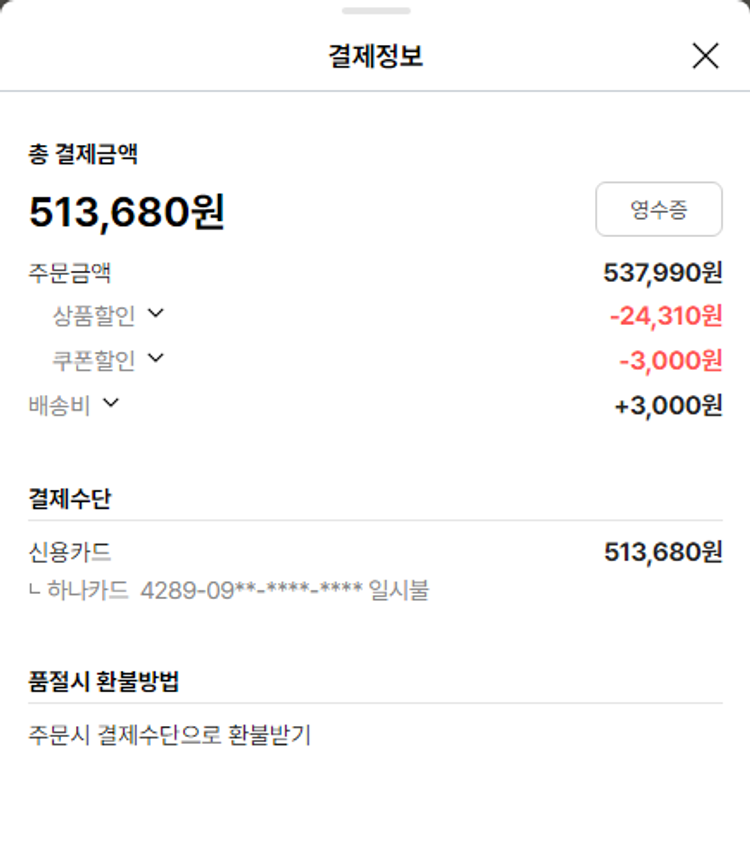This screenshot has height=855, width=750.
Task: Expand the 쿠폰할인 chevron arrow
Action: (x=155, y=358)
